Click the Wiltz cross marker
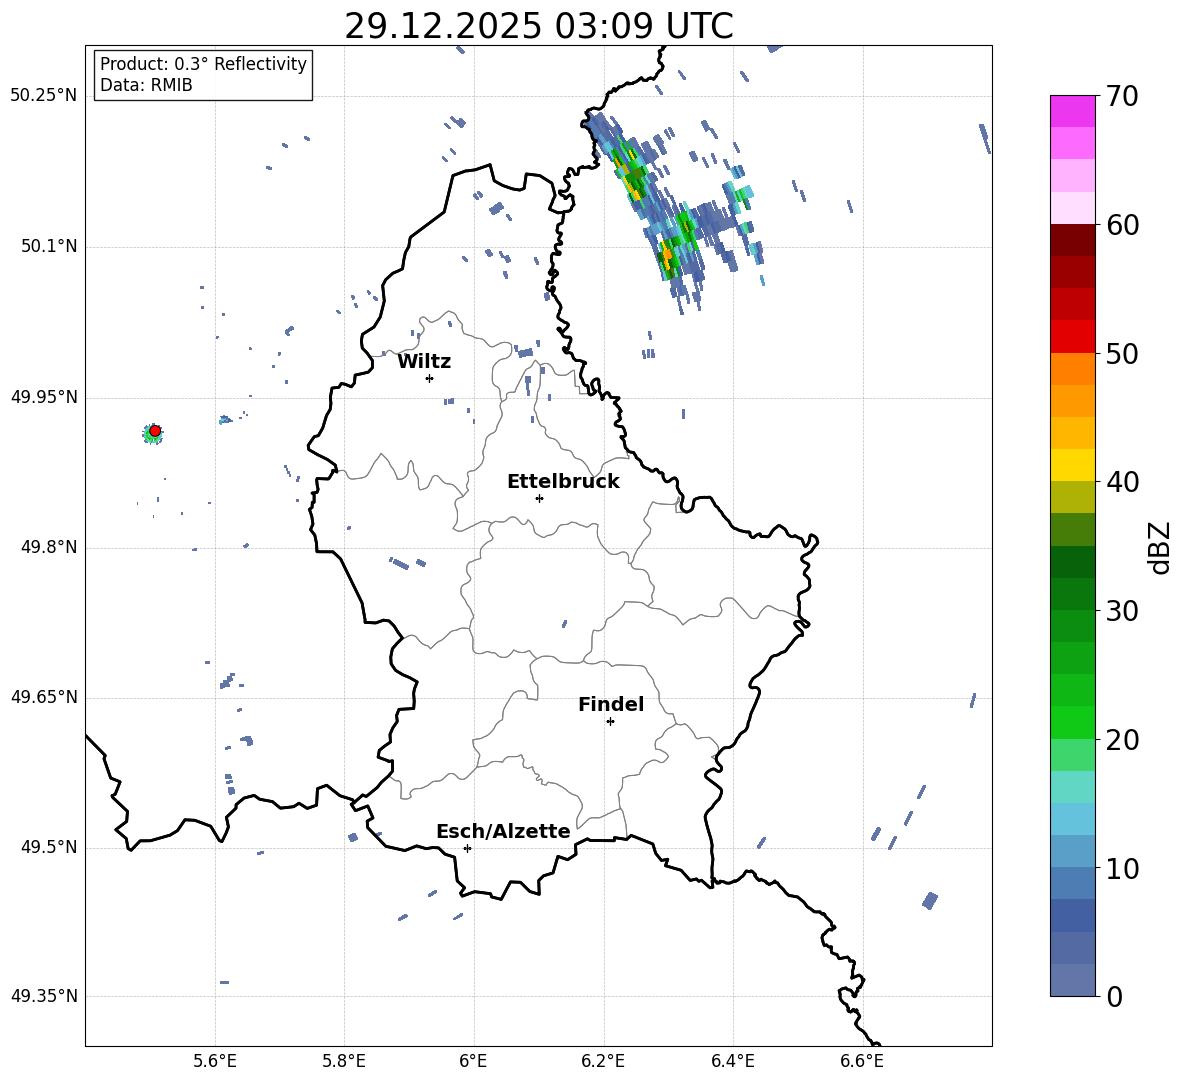 (430, 378)
